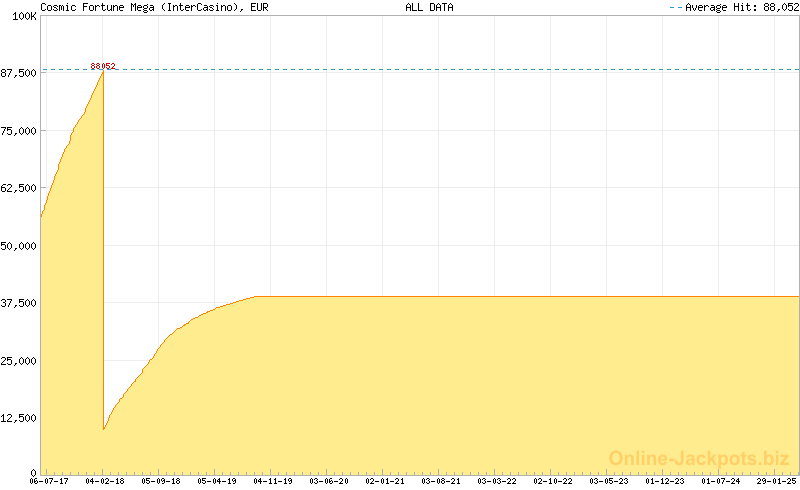Screen dimensions: 800x490
Task: Select the 03-06-20 date label
Action: 329,481
